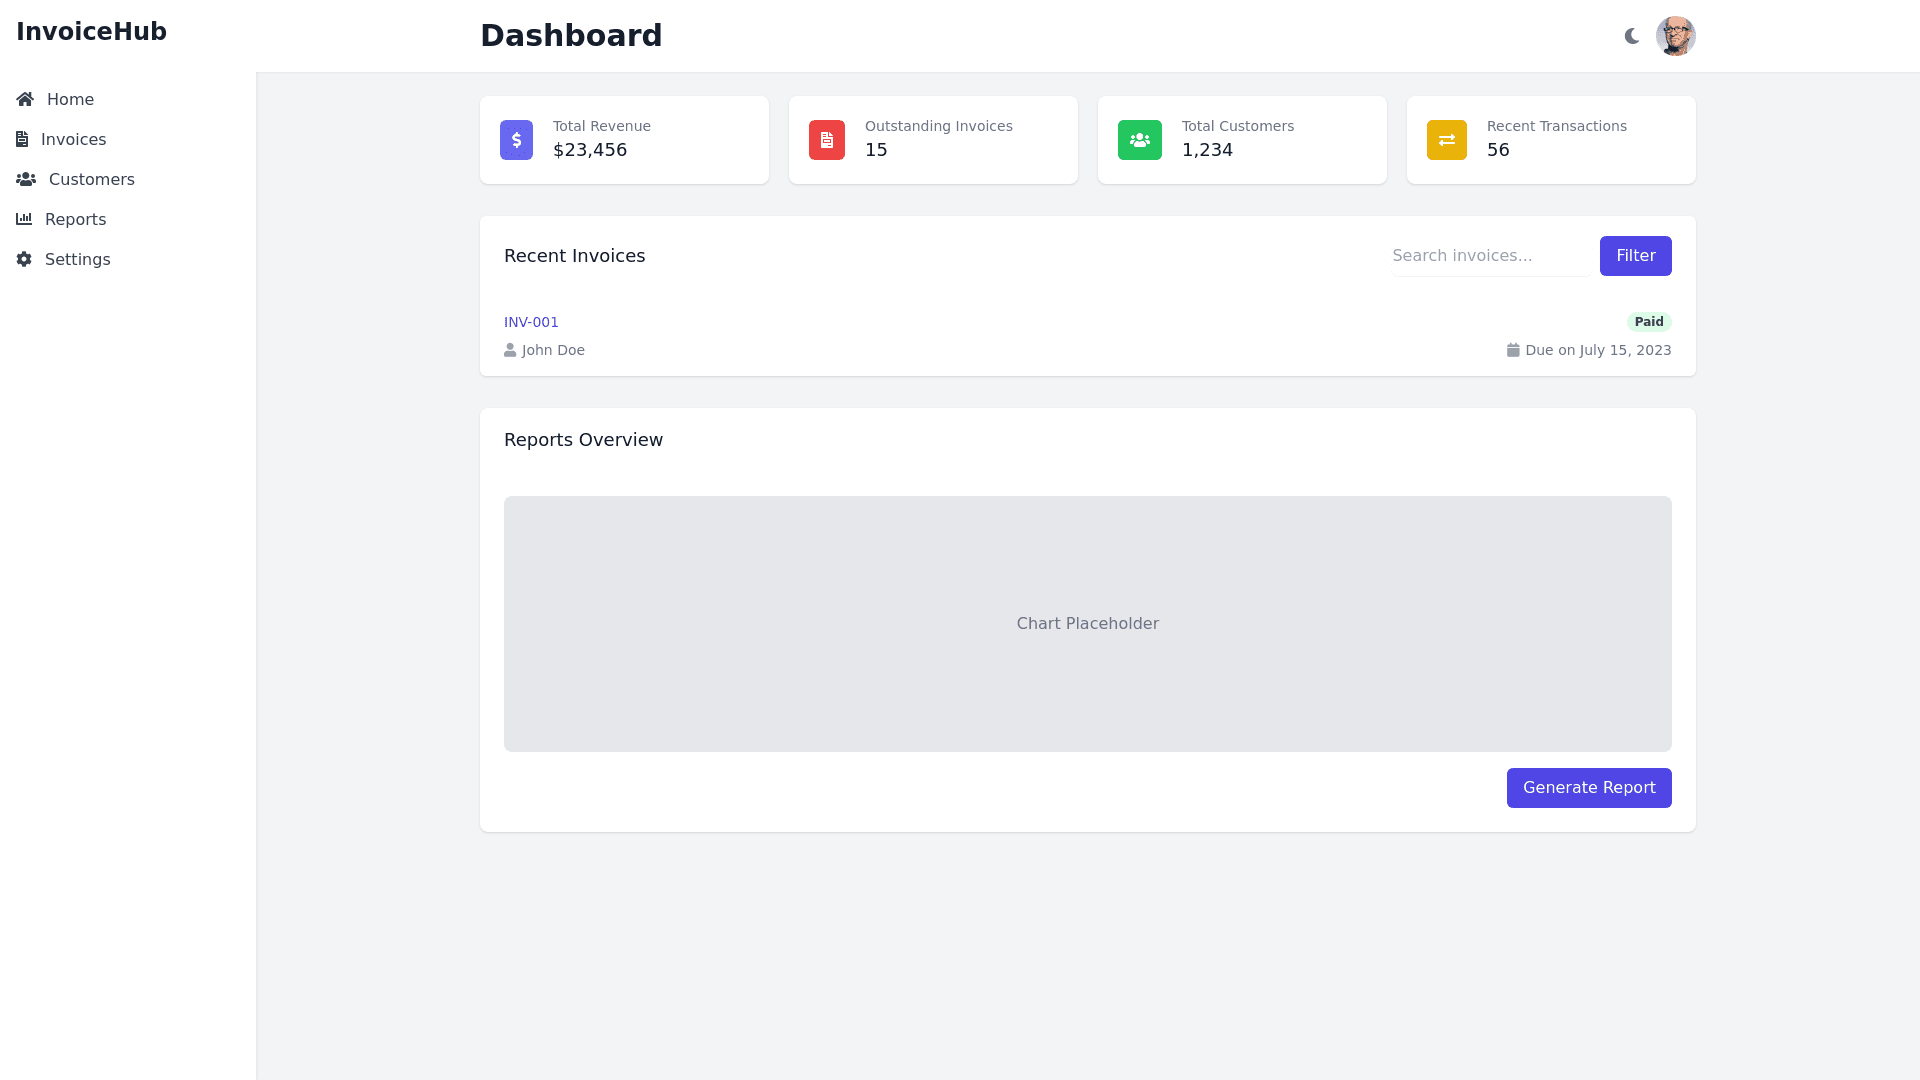Click the green Total Customers people icon
Viewport: 1920px width, 1080px height.
click(x=1139, y=140)
